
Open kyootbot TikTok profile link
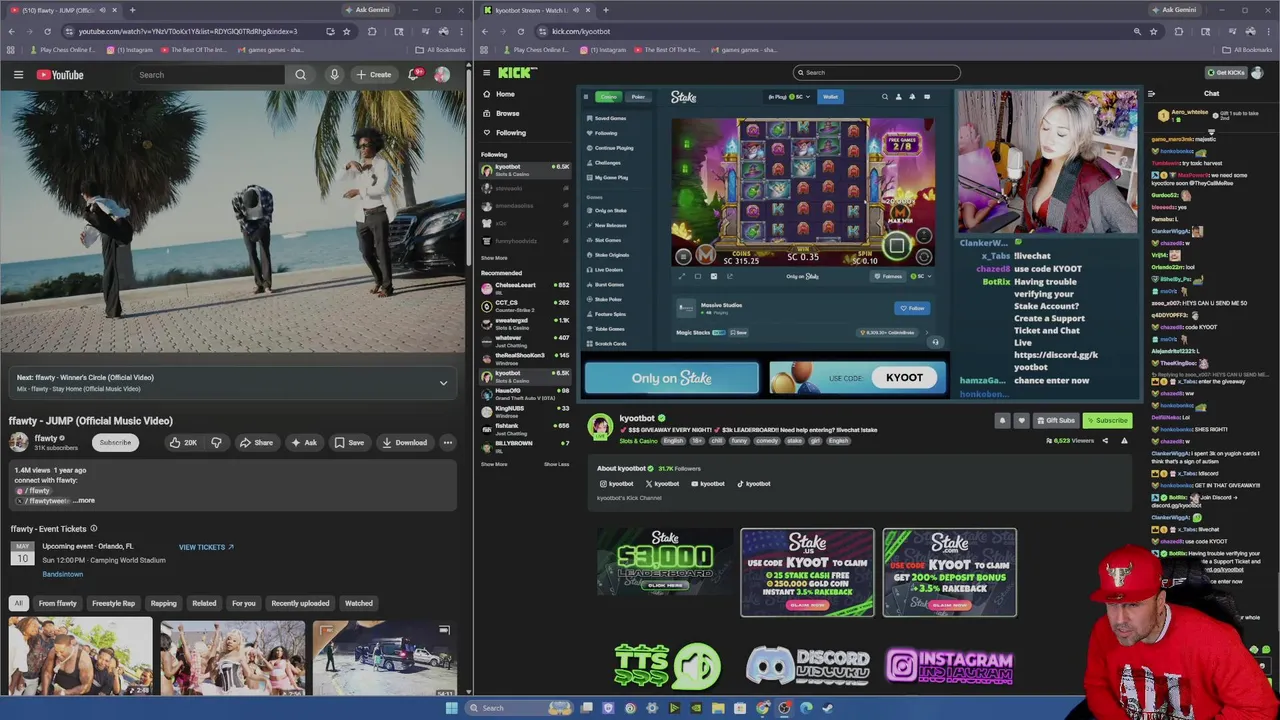(x=754, y=484)
